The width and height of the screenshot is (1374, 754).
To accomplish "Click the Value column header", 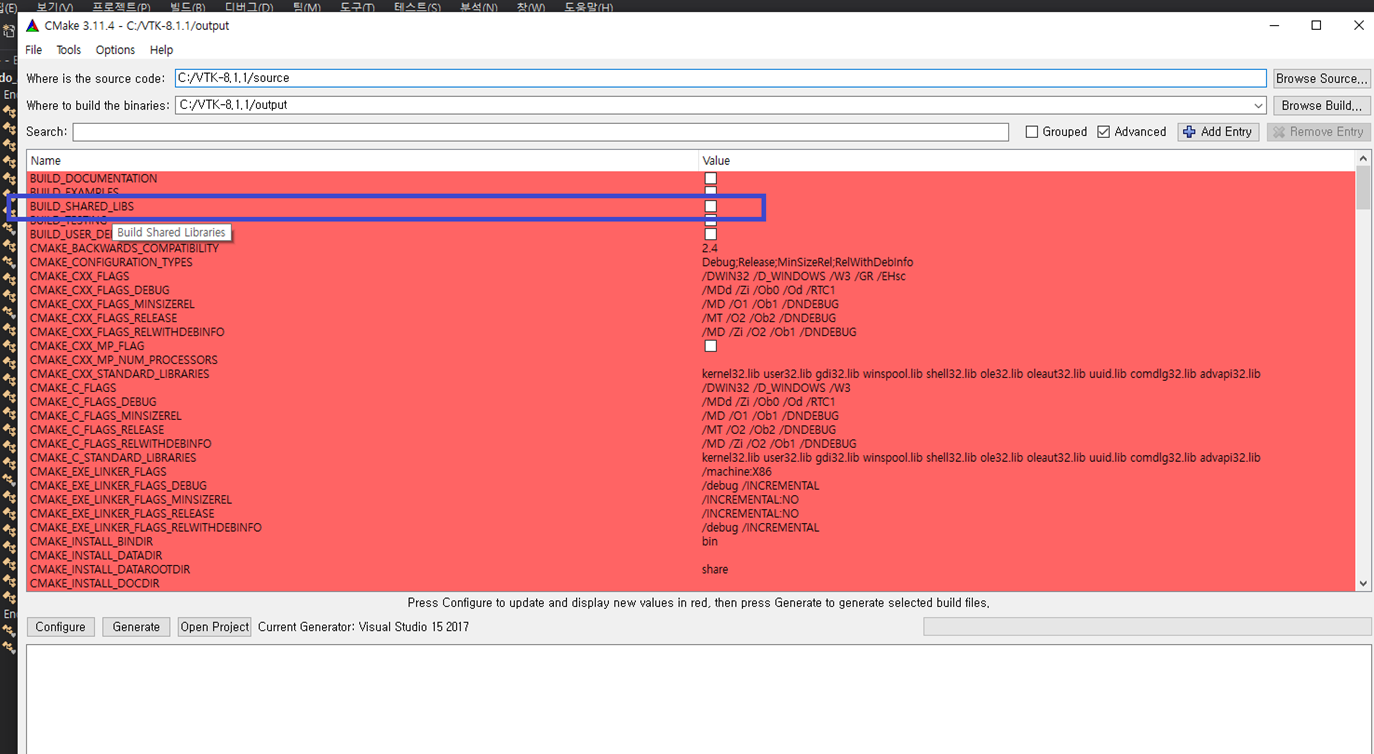I will [1026, 160].
